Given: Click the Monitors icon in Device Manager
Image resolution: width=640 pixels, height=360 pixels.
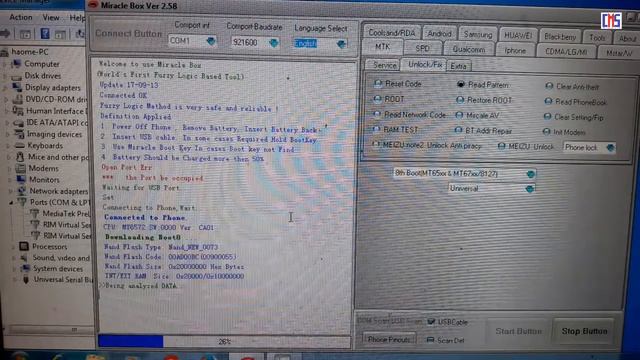Looking at the screenshot, I should point(20,180).
